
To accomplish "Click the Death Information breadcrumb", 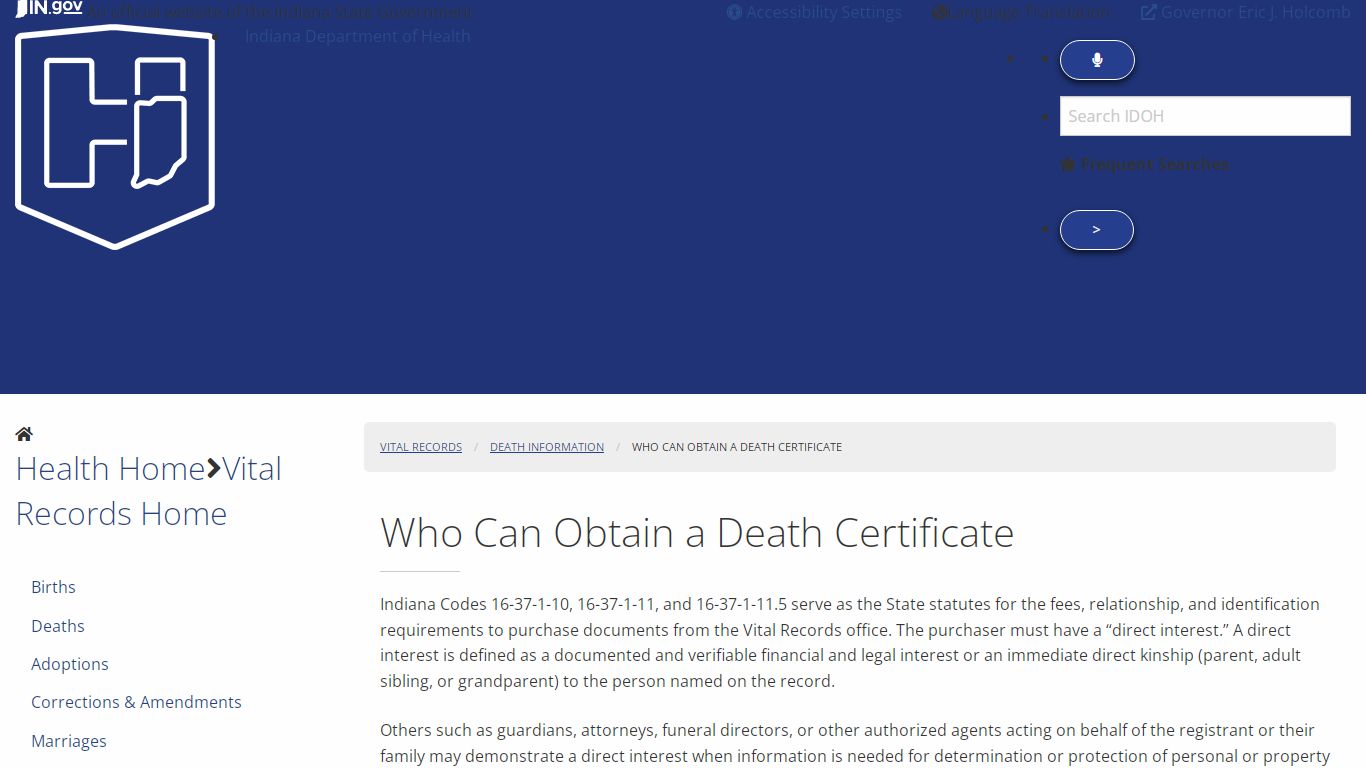I will coord(547,447).
